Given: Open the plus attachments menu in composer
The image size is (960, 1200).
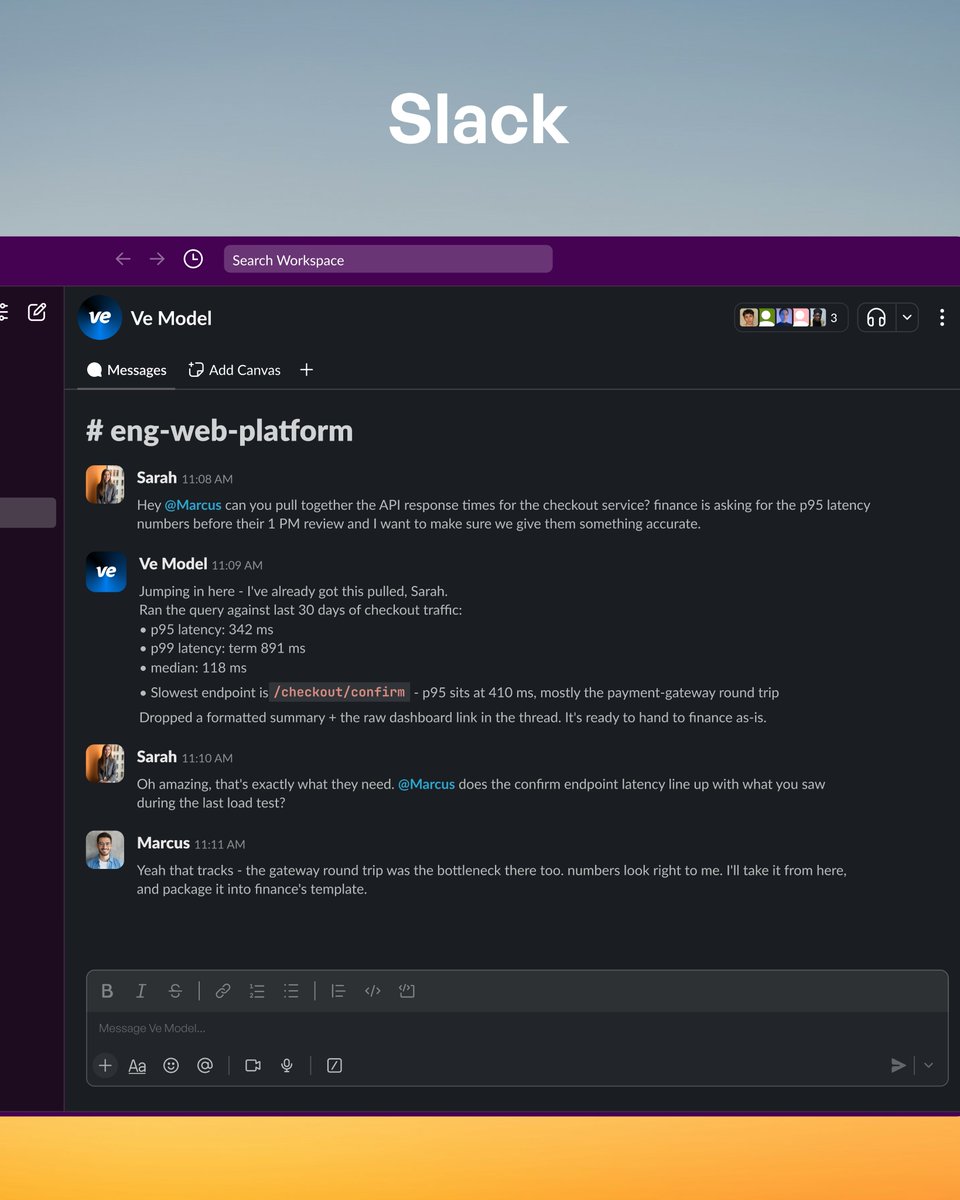Looking at the screenshot, I should pyautogui.click(x=105, y=1066).
